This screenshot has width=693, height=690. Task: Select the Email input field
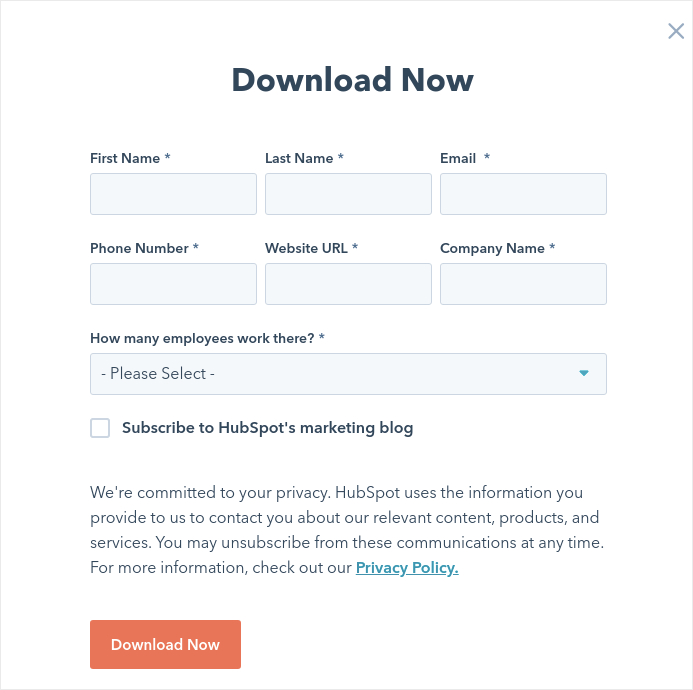[523, 194]
